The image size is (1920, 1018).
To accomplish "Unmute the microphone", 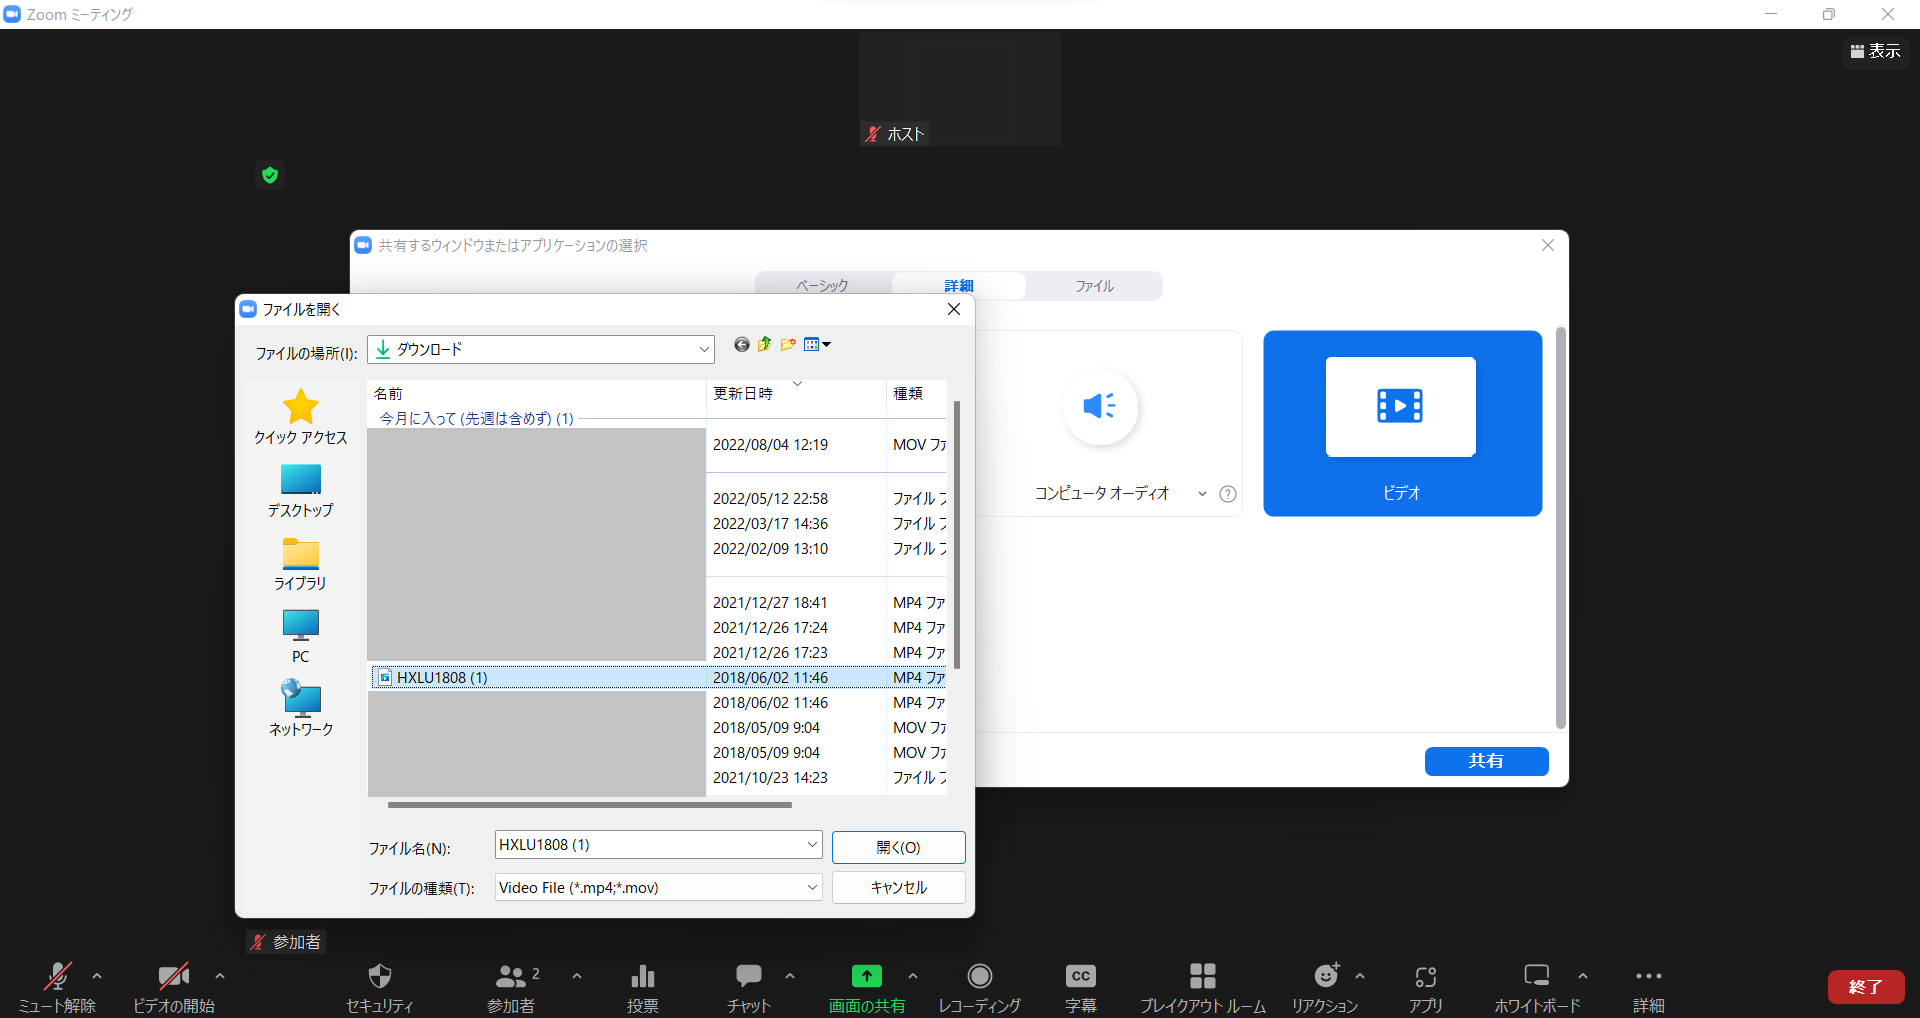I will pos(57,976).
